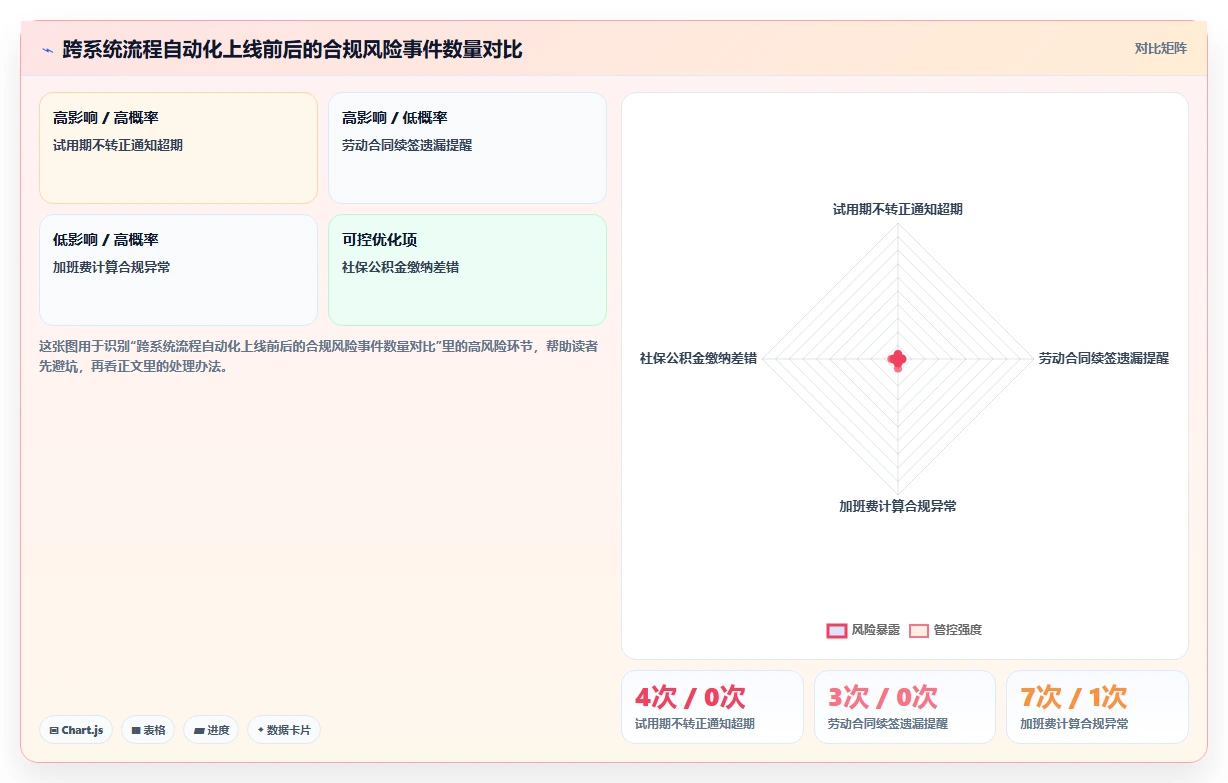Select the 低影响 / 高概率 card
The image size is (1228, 783).
[178, 270]
